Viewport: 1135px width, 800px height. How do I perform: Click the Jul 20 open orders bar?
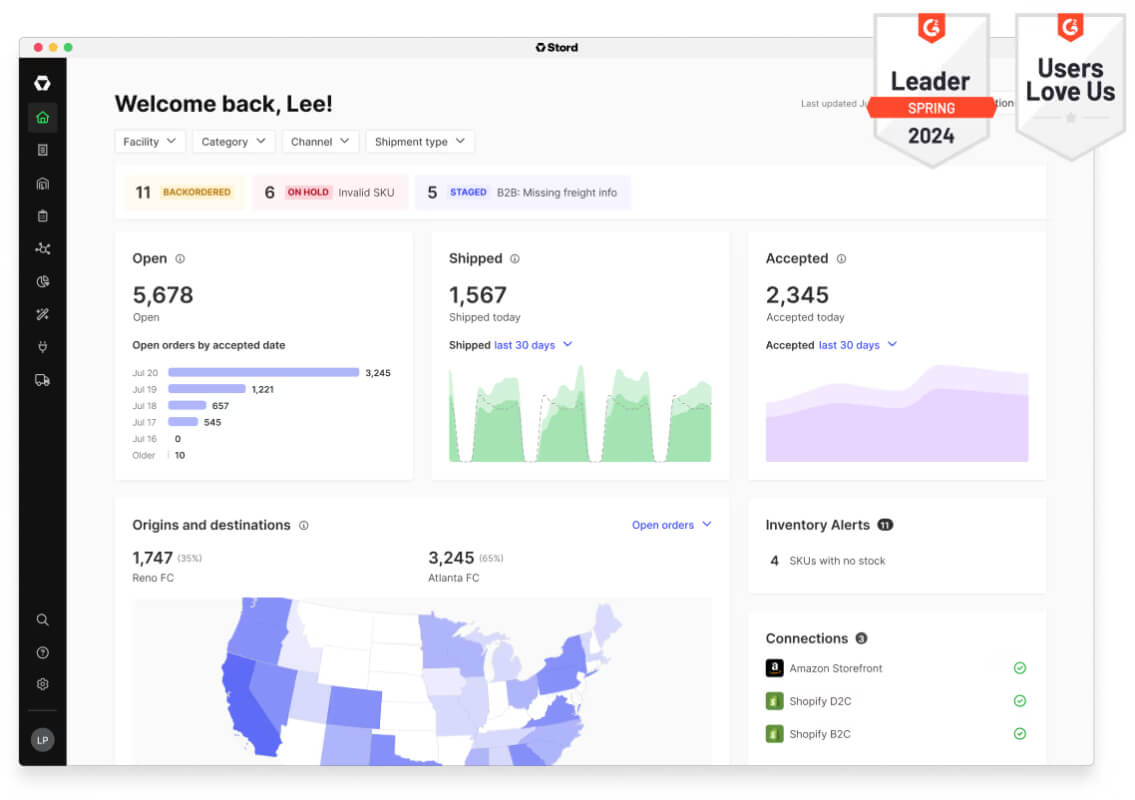click(x=263, y=372)
